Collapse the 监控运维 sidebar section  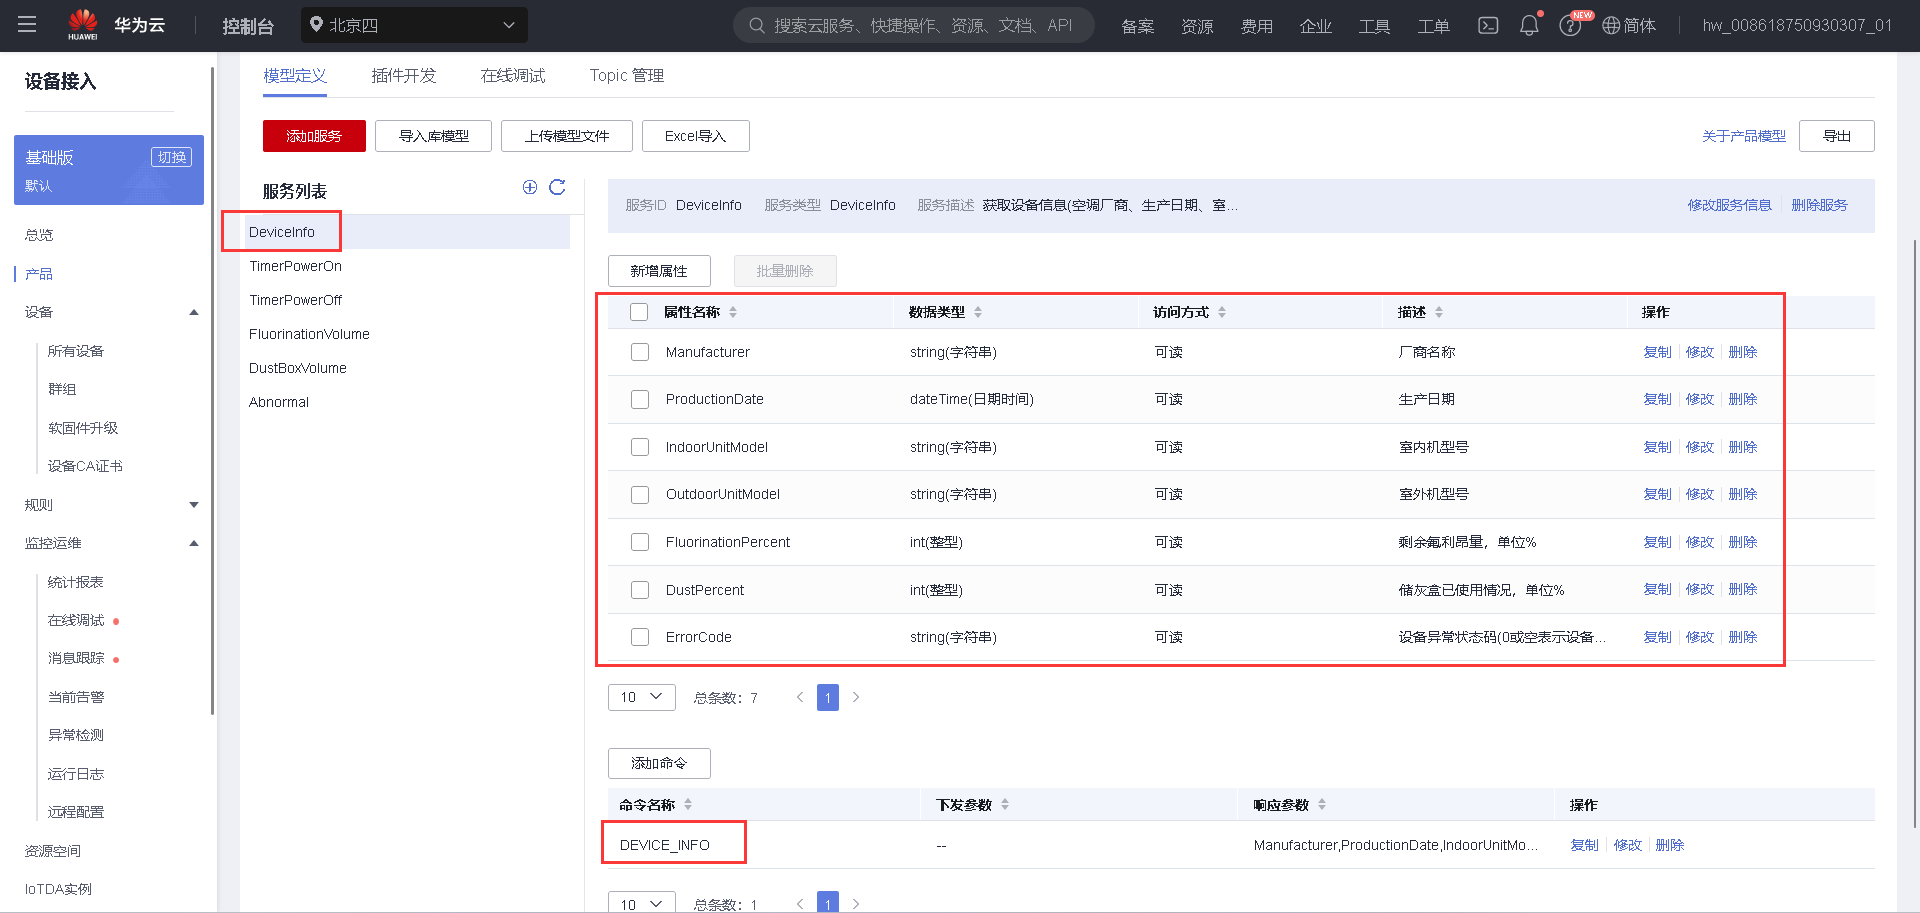click(194, 543)
